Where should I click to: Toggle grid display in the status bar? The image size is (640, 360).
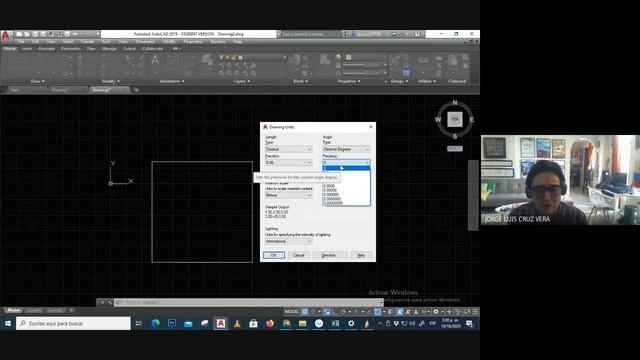[305, 312]
